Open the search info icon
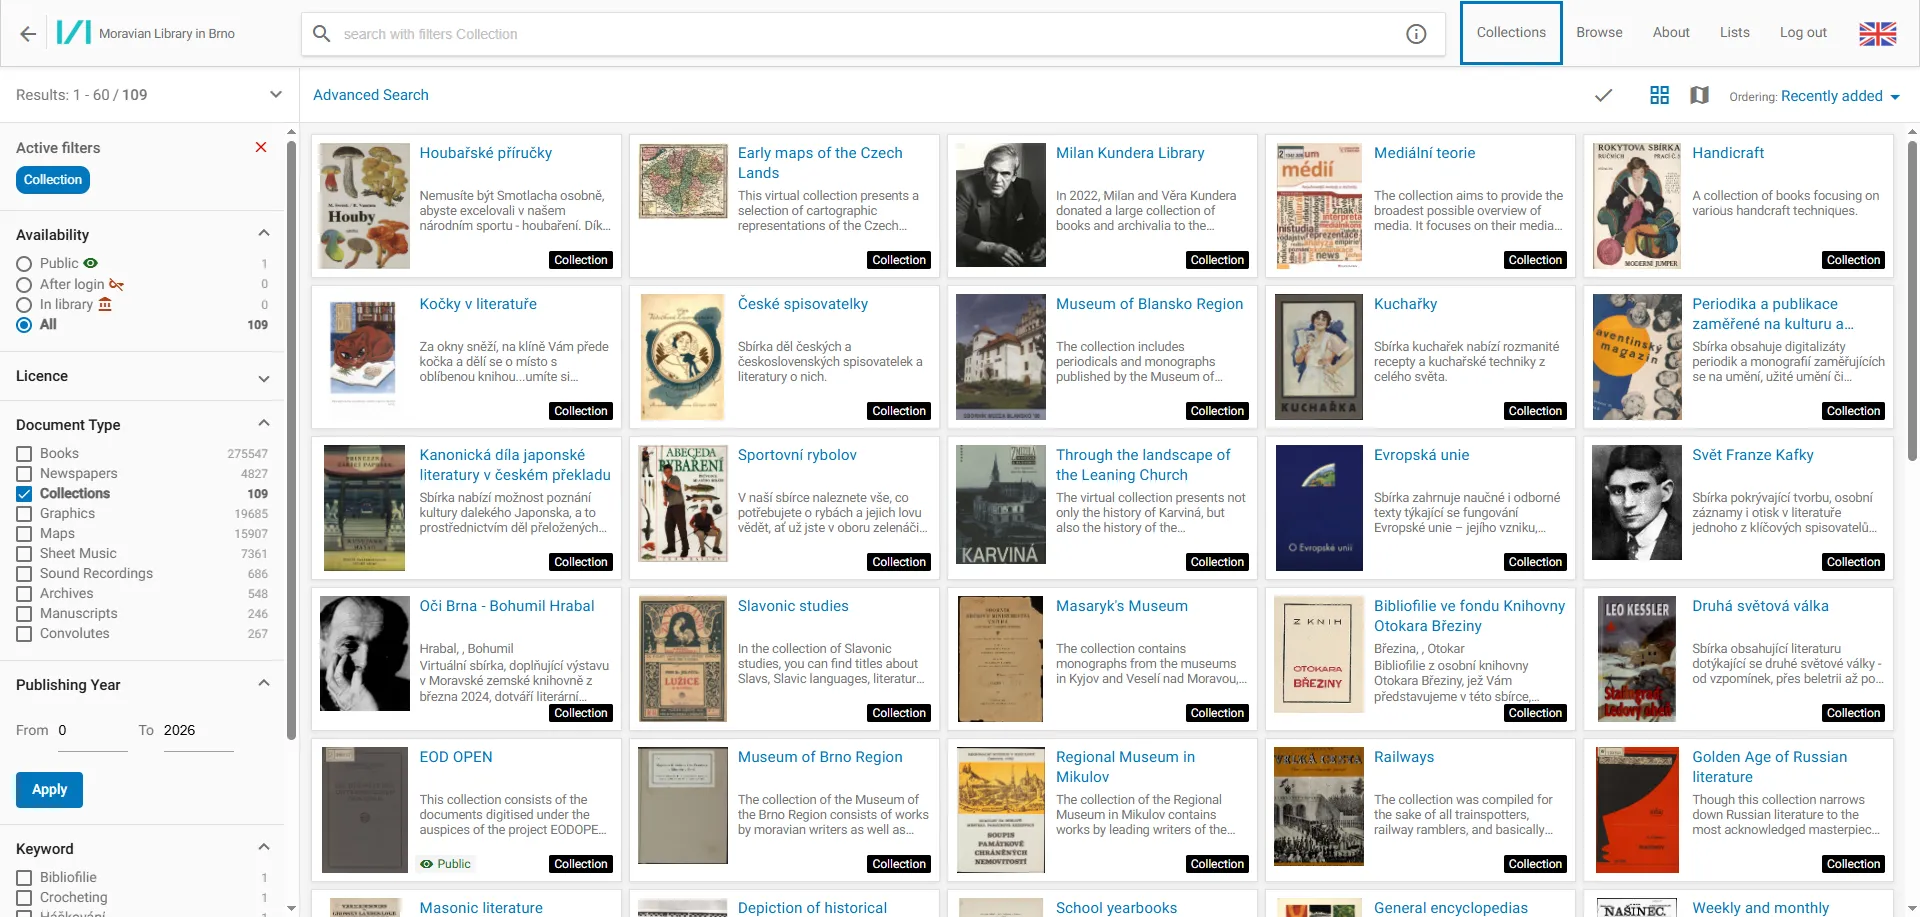Viewport: 1920px width, 917px height. point(1416,34)
